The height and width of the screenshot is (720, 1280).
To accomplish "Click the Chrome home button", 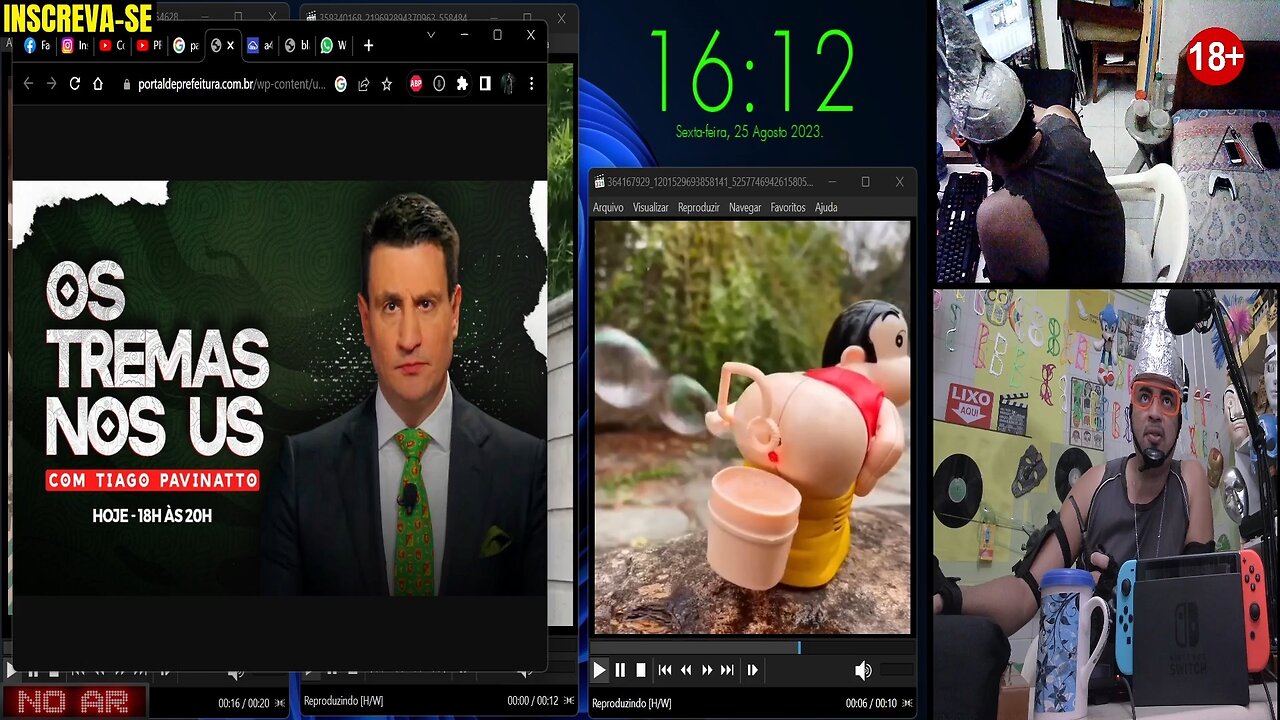I will (98, 84).
